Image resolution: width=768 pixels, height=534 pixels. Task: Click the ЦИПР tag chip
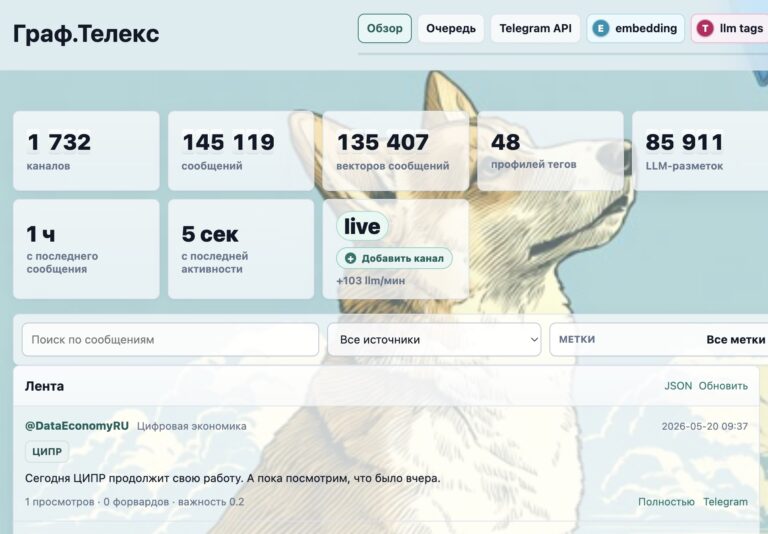[47, 452]
